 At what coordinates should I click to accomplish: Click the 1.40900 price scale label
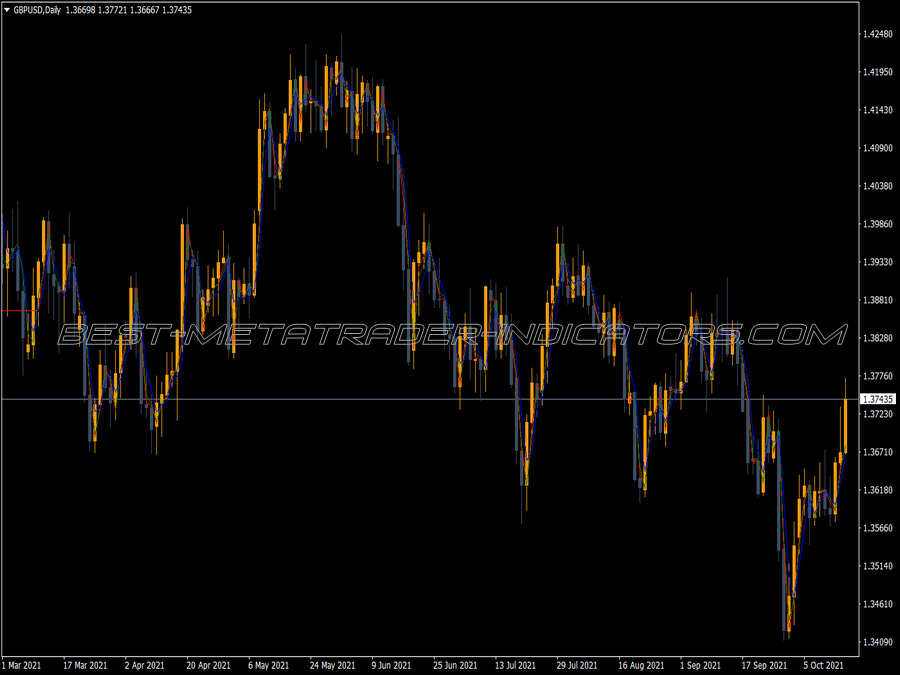tap(878, 148)
